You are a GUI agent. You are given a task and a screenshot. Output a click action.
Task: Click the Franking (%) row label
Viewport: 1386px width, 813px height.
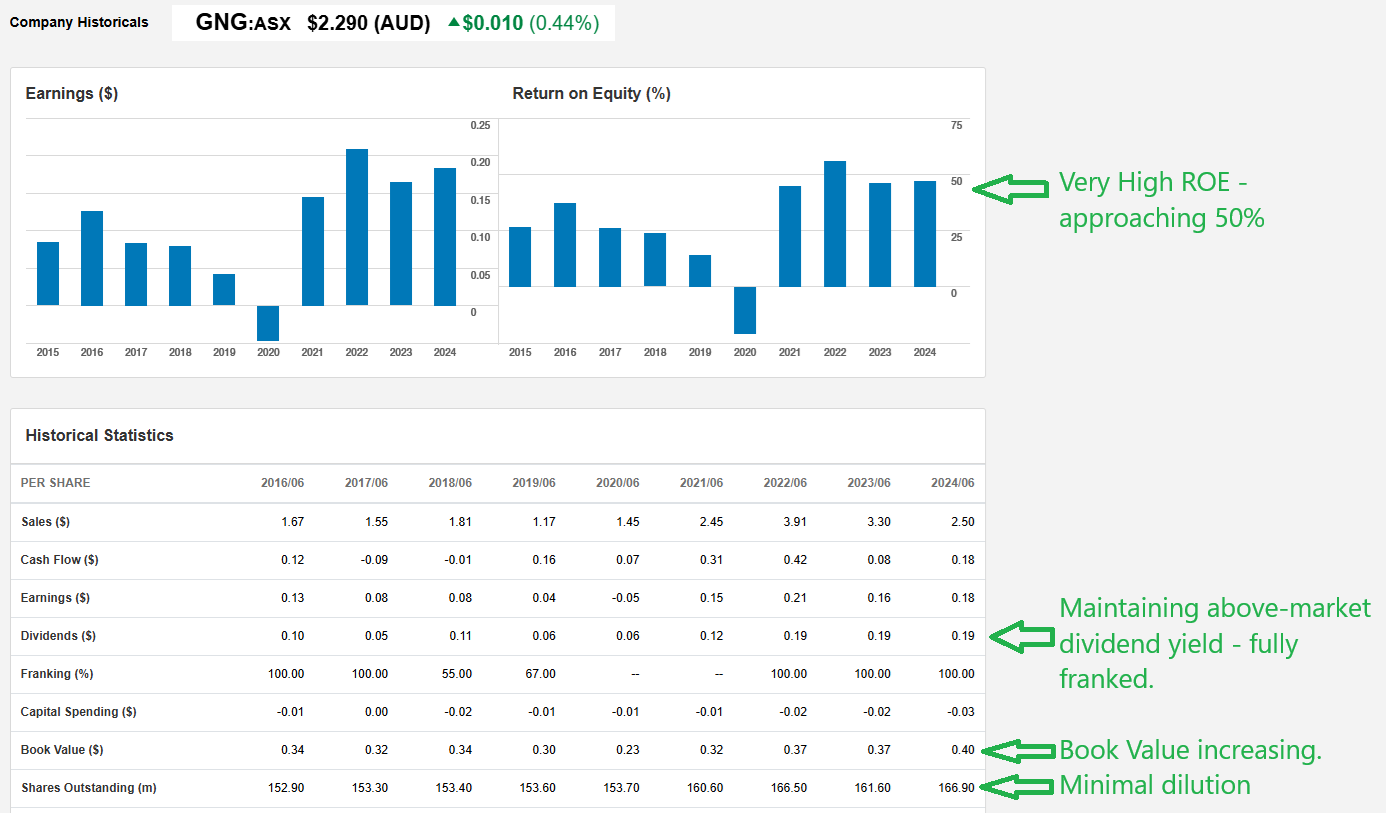tap(57, 674)
